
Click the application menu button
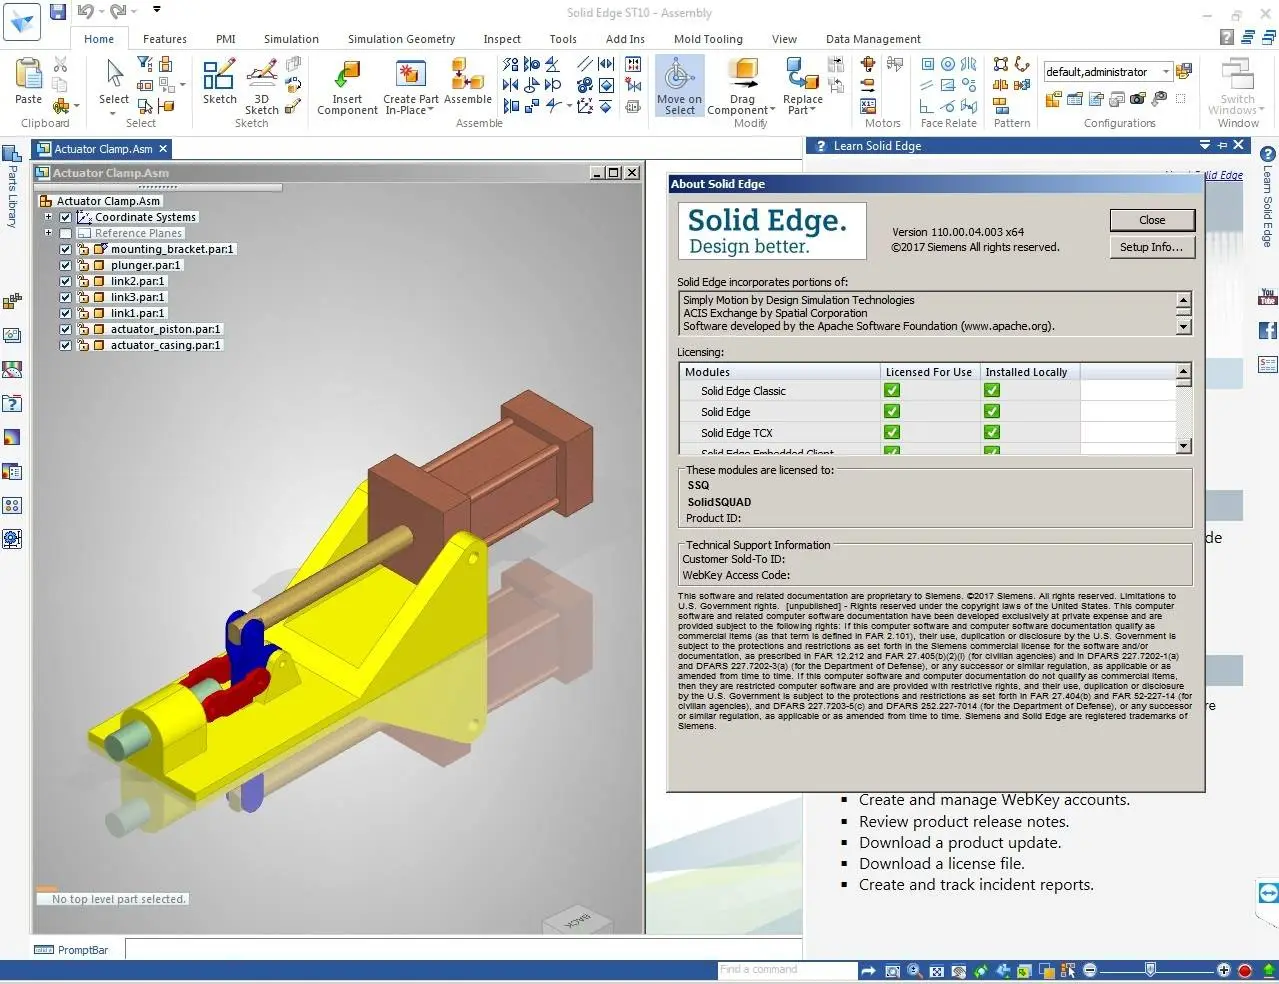tap(21, 21)
